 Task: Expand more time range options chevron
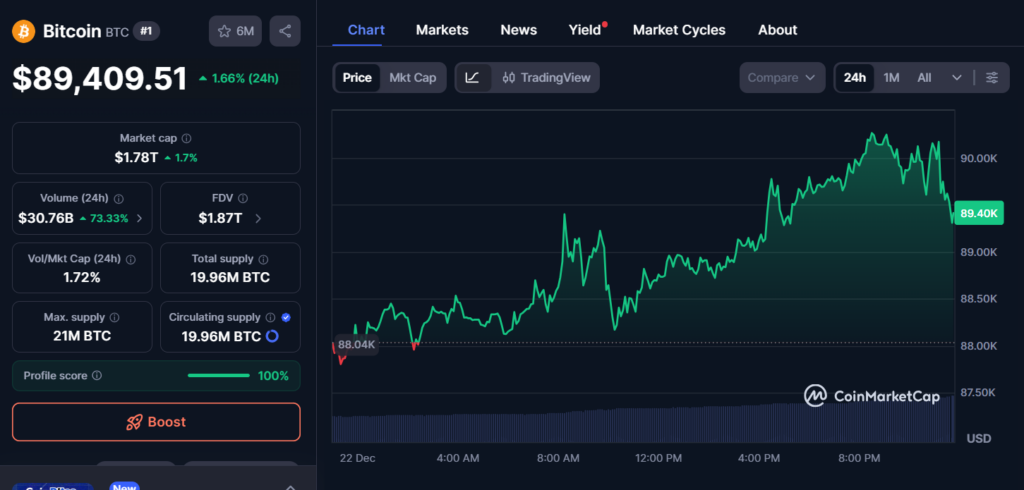[957, 77]
